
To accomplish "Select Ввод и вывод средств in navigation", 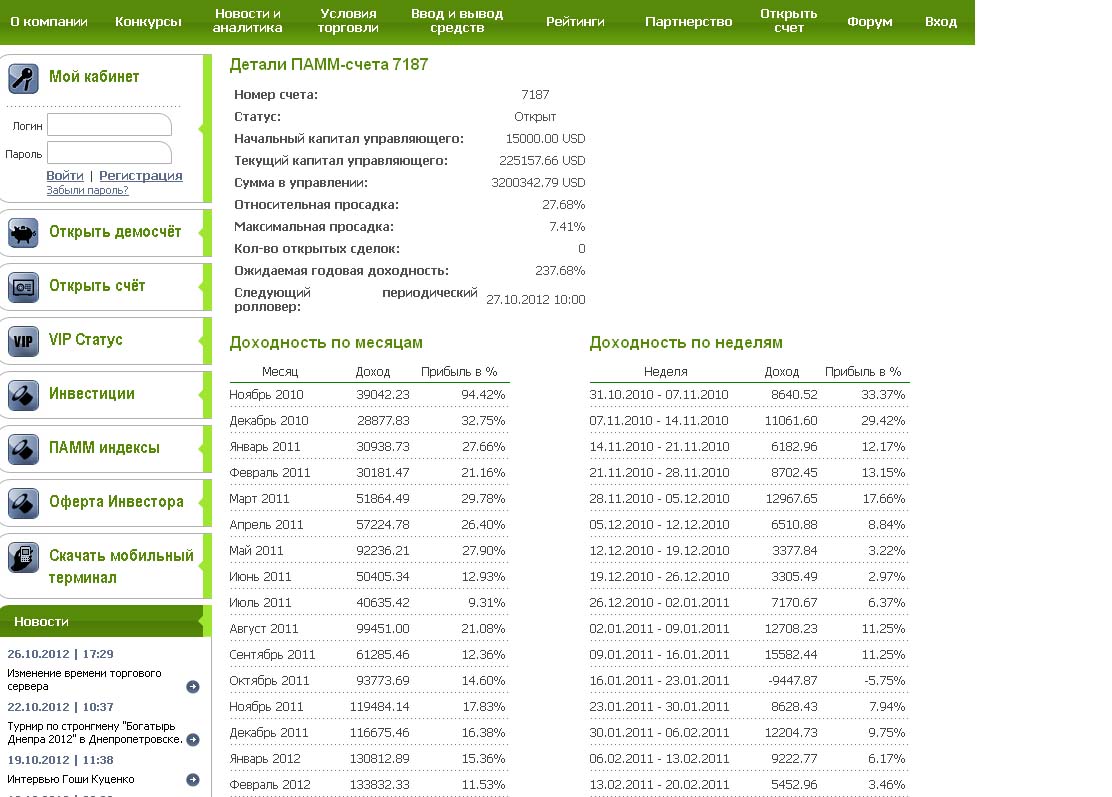I will (x=457, y=21).
